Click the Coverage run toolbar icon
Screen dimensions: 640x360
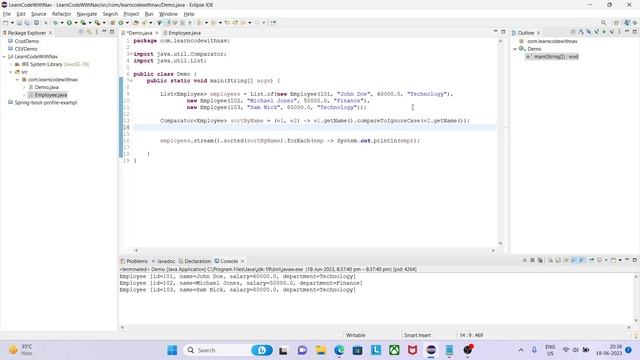coord(83,23)
